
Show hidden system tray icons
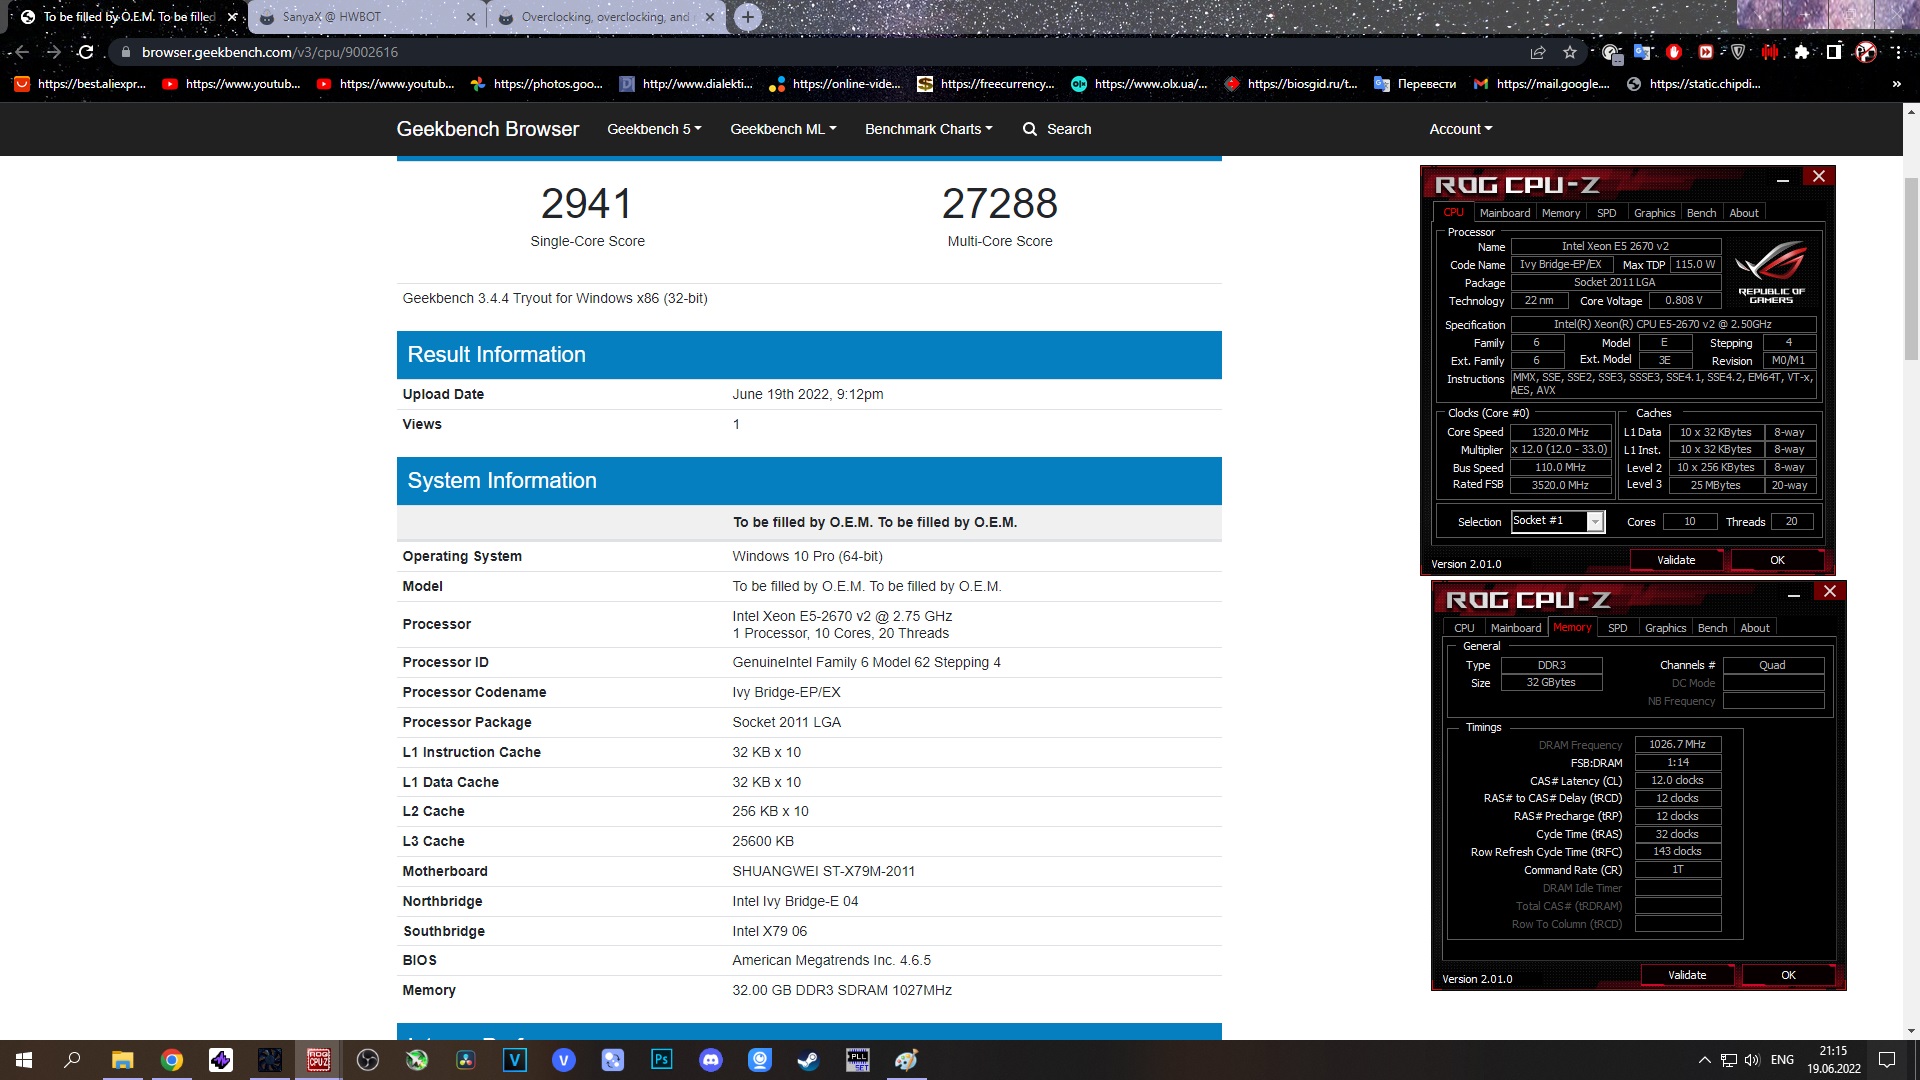pos(1704,1060)
